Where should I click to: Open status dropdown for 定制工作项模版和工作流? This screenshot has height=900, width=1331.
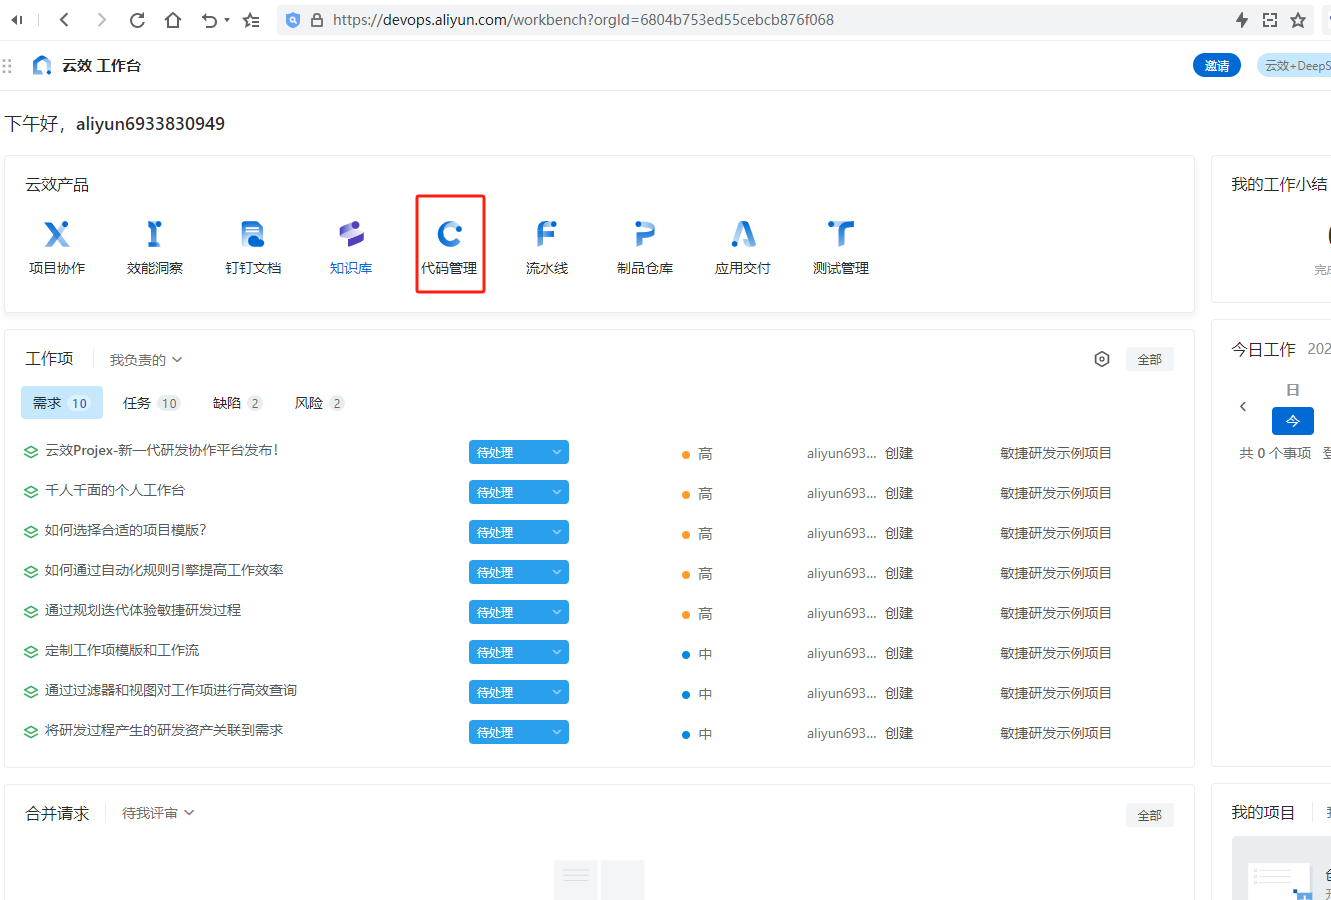click(x=518, y=652)
